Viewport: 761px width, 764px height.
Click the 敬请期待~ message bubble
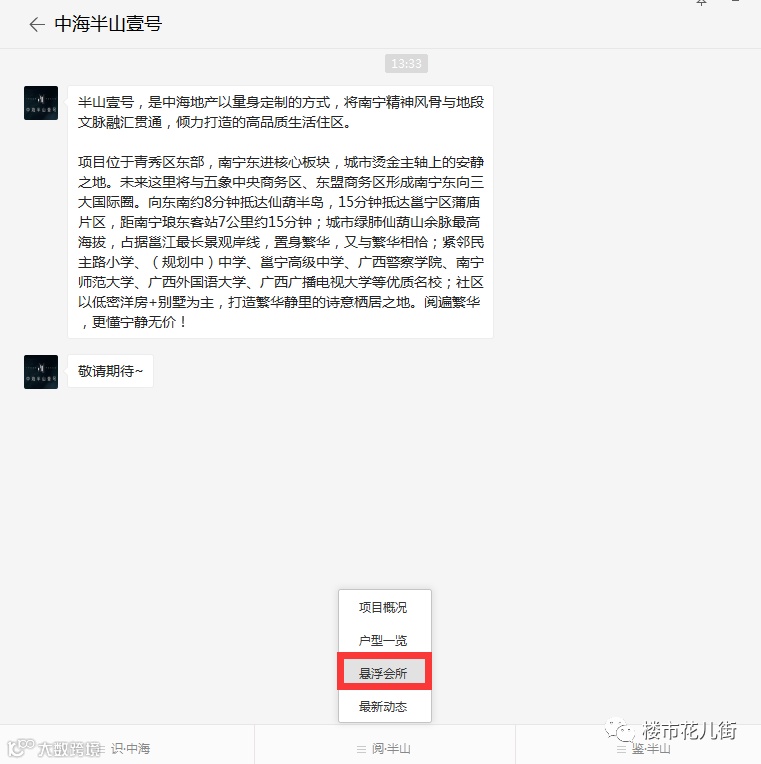tap(111, 371)
